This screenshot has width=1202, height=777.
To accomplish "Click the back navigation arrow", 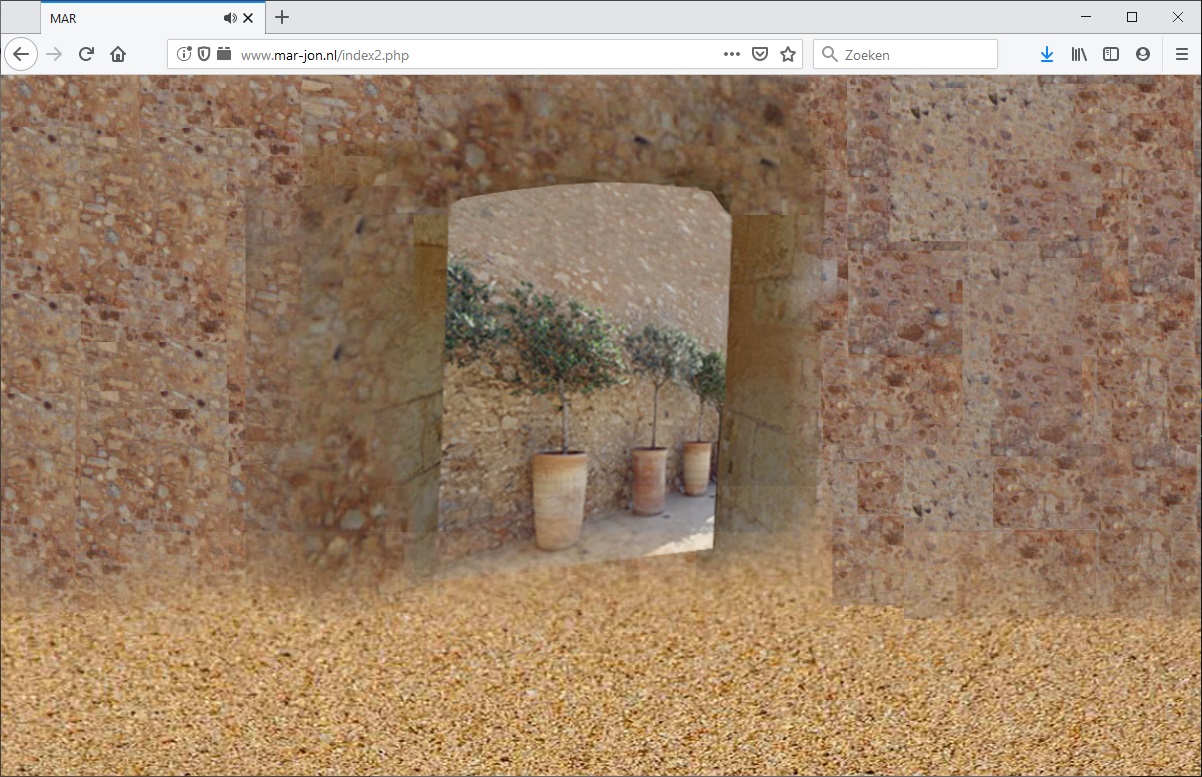I will [21, 54].
